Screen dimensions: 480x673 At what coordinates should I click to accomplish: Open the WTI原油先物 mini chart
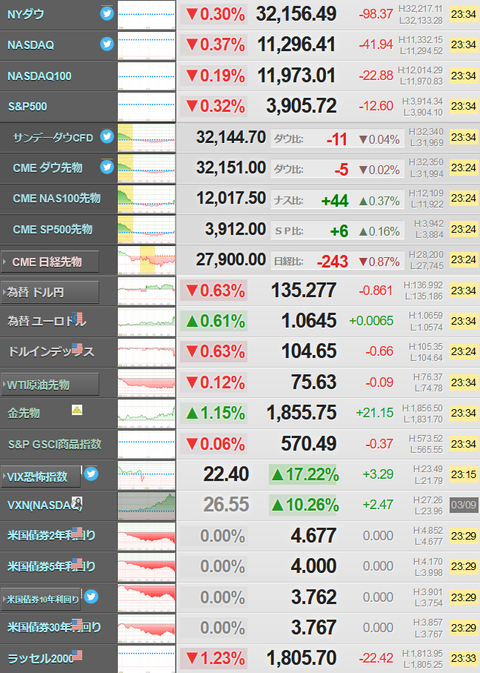click(x=146, y=383)
